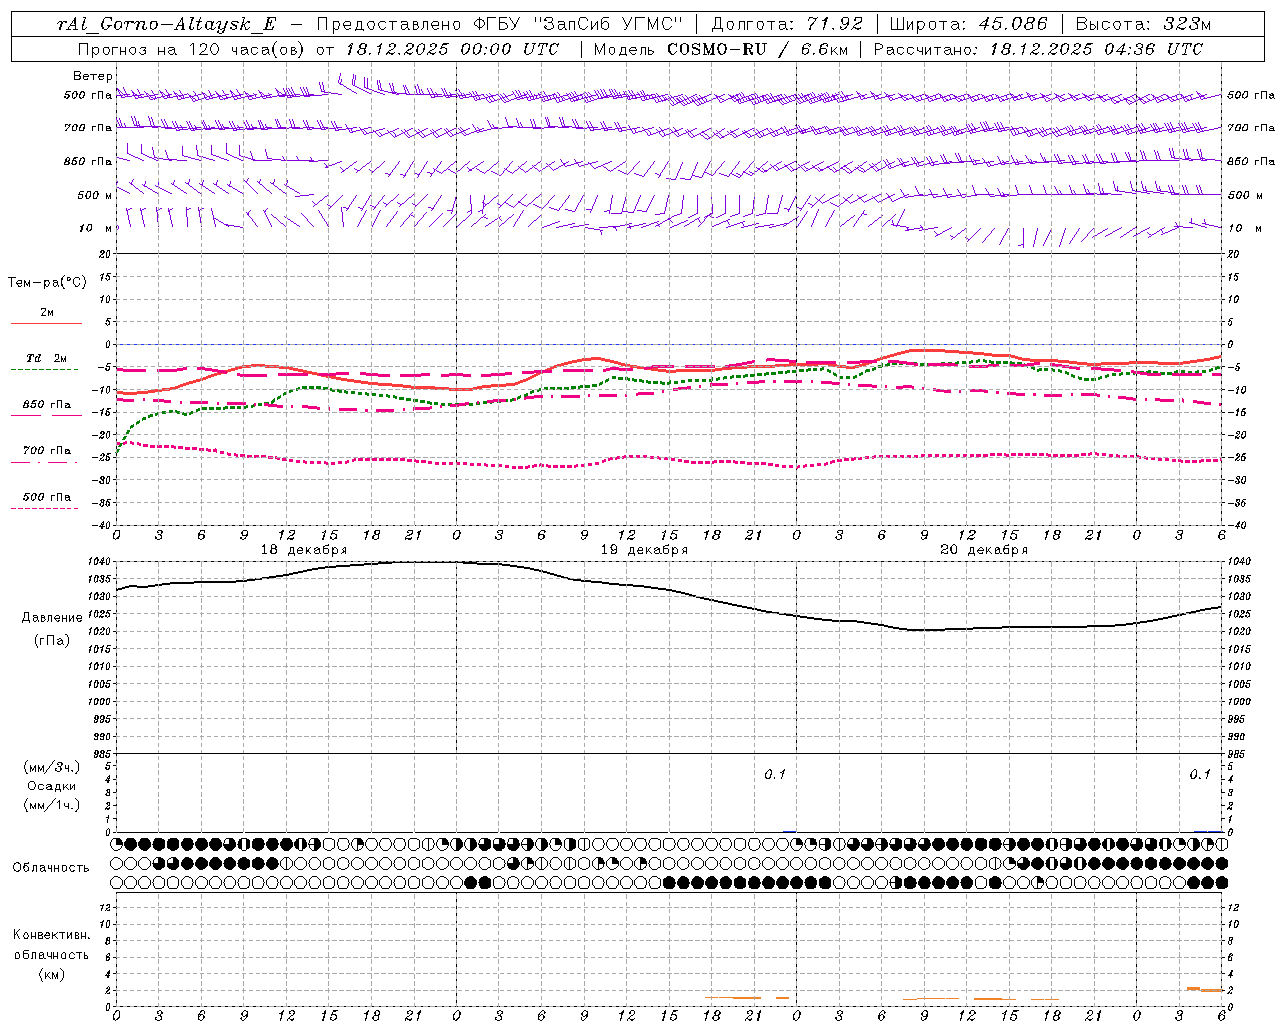Click the (мм/3ч.) precipitation unit label
Screen dimensions: 1280x1024
(52, 767)
